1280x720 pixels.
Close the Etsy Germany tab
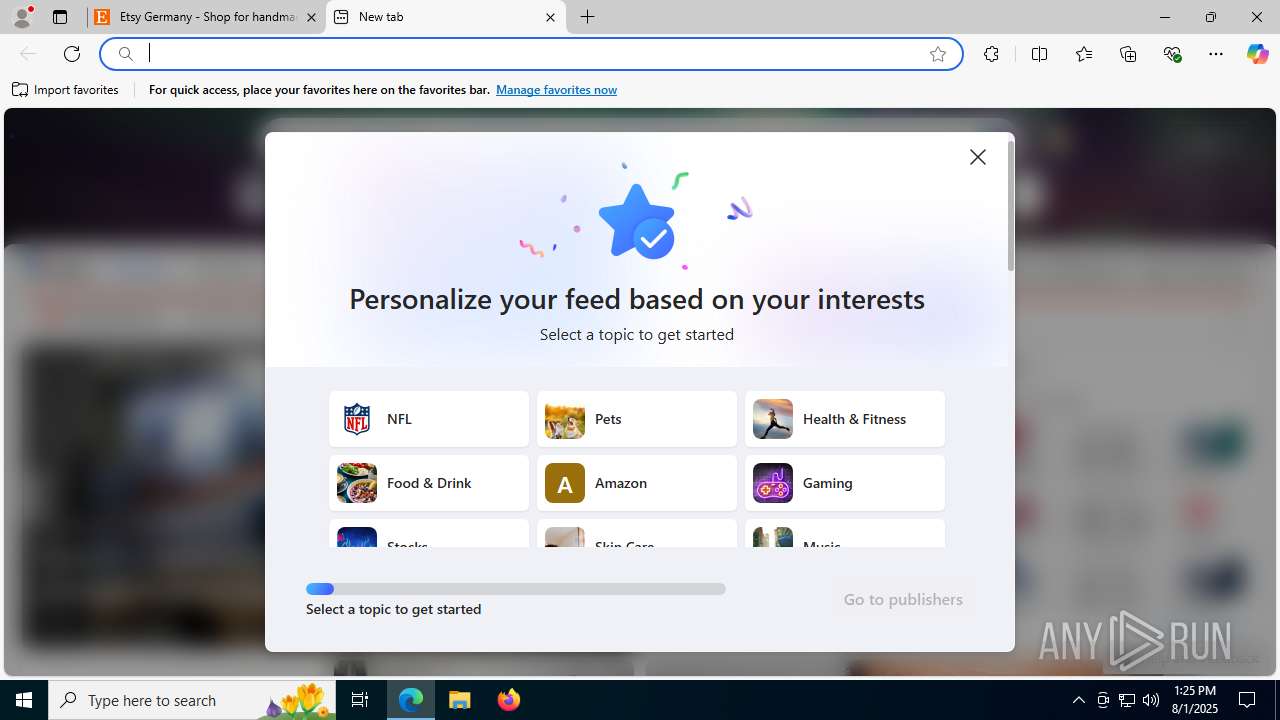coord(311,17)
